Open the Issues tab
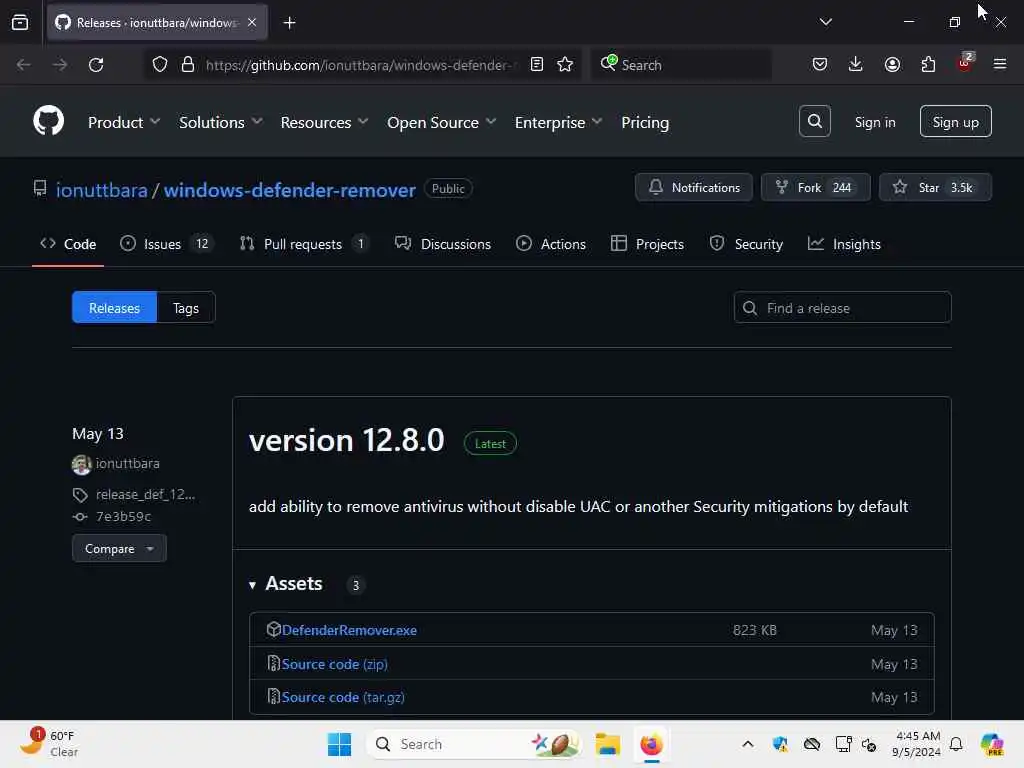 pyautogui.click(x=167, y=244)
